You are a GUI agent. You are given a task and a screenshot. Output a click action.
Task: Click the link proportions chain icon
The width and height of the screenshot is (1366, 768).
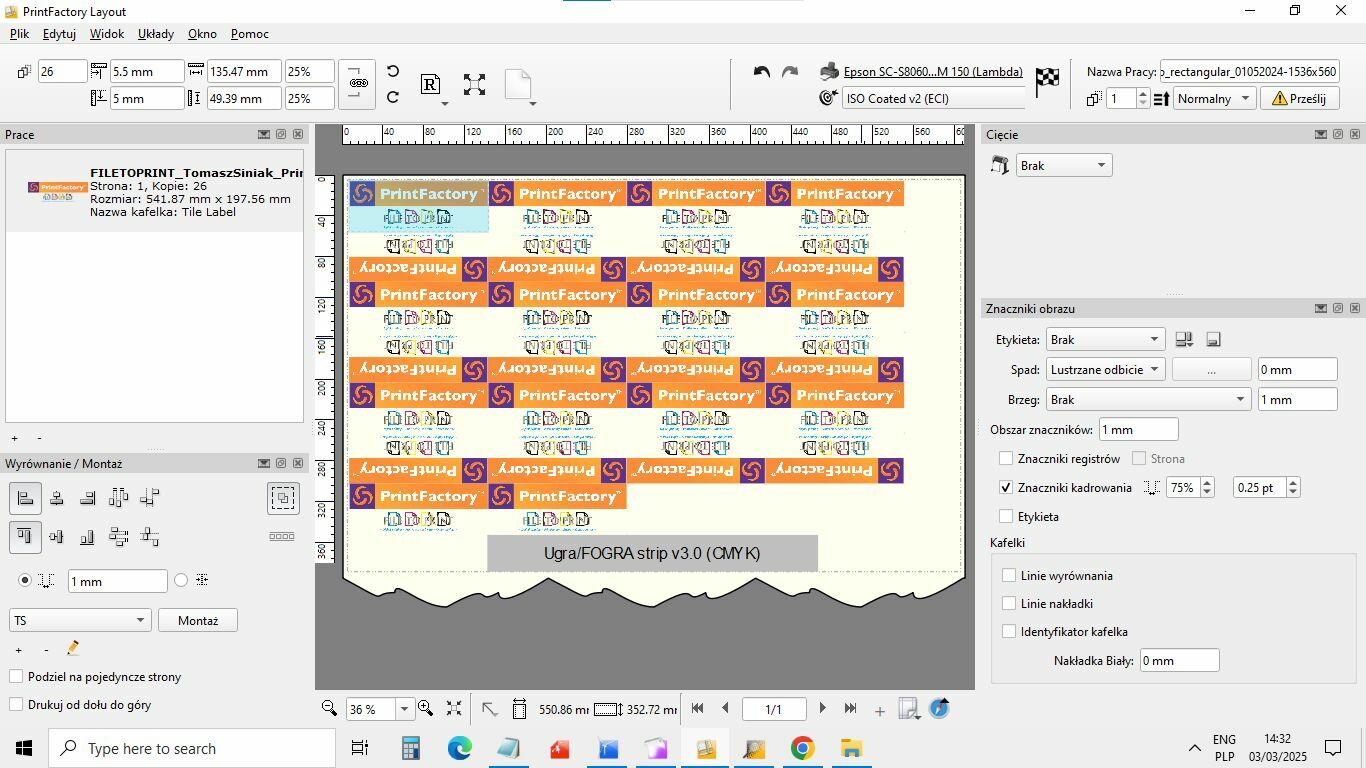pyautogui.click(x=358, y=82)
